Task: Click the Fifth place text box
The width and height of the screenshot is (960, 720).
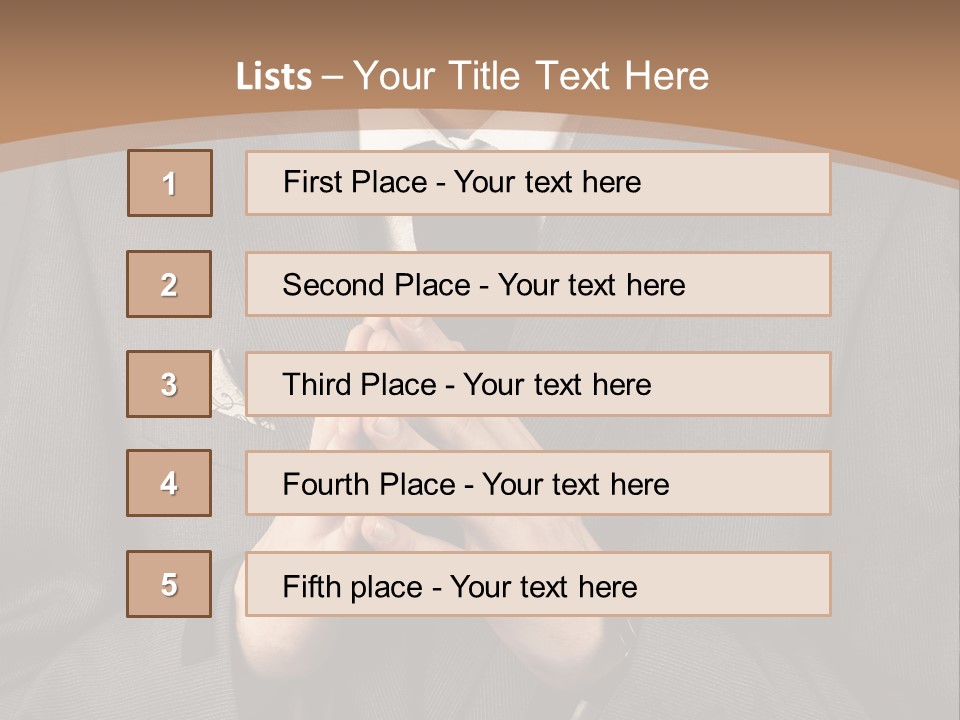Action: pos(538,585)
